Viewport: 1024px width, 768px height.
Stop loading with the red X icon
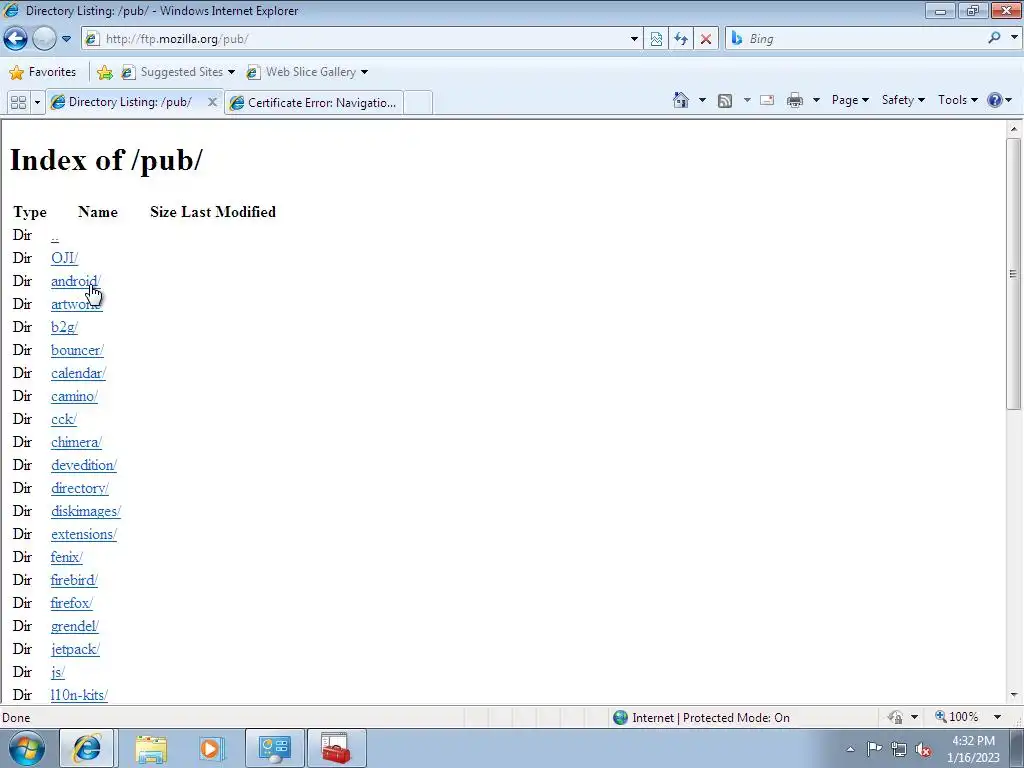(706, 39)
